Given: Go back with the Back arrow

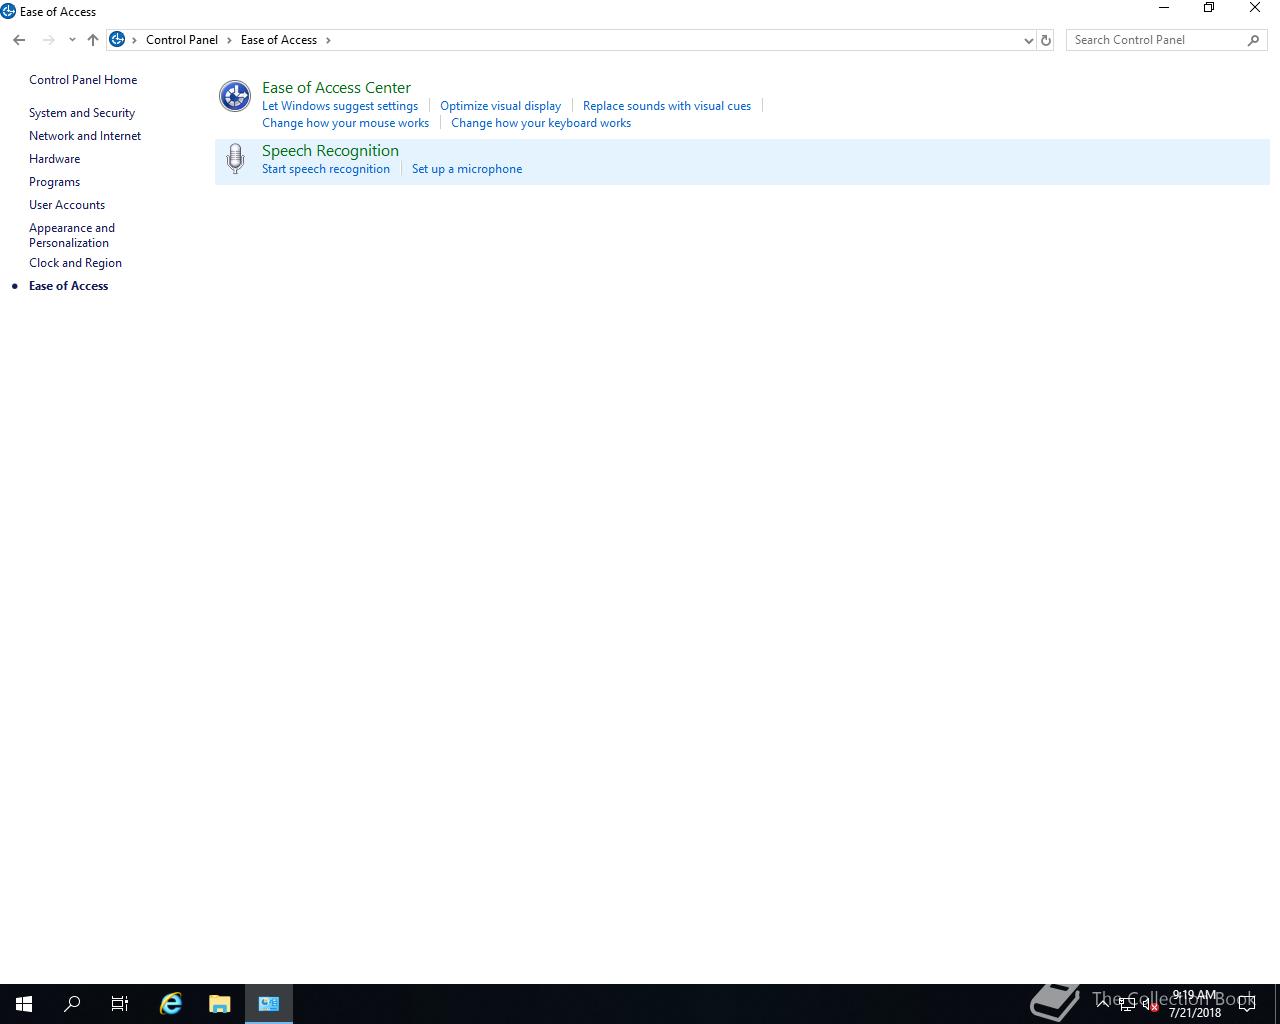Looking at the screenshot, I should 19,40.
